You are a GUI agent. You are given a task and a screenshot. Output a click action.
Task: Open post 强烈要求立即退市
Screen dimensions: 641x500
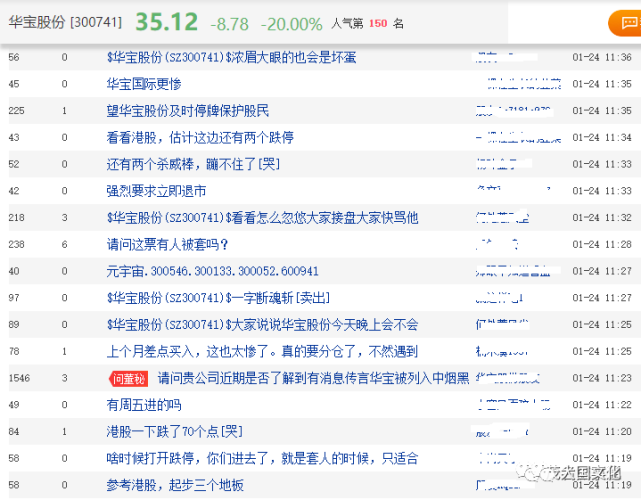pos(156,191)
